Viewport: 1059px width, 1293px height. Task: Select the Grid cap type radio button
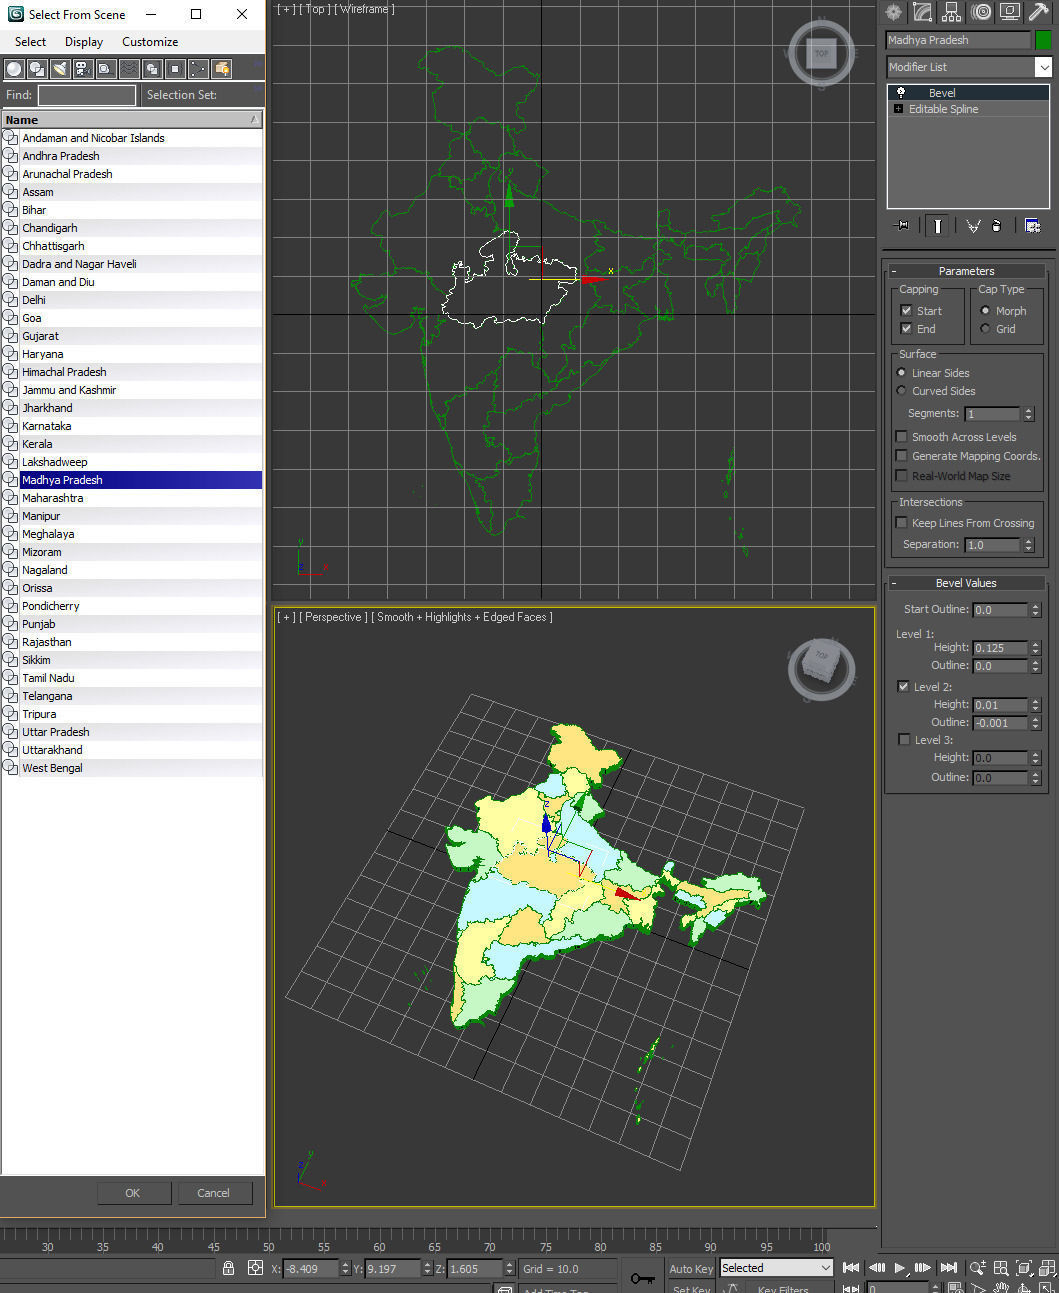coord(986,328)
